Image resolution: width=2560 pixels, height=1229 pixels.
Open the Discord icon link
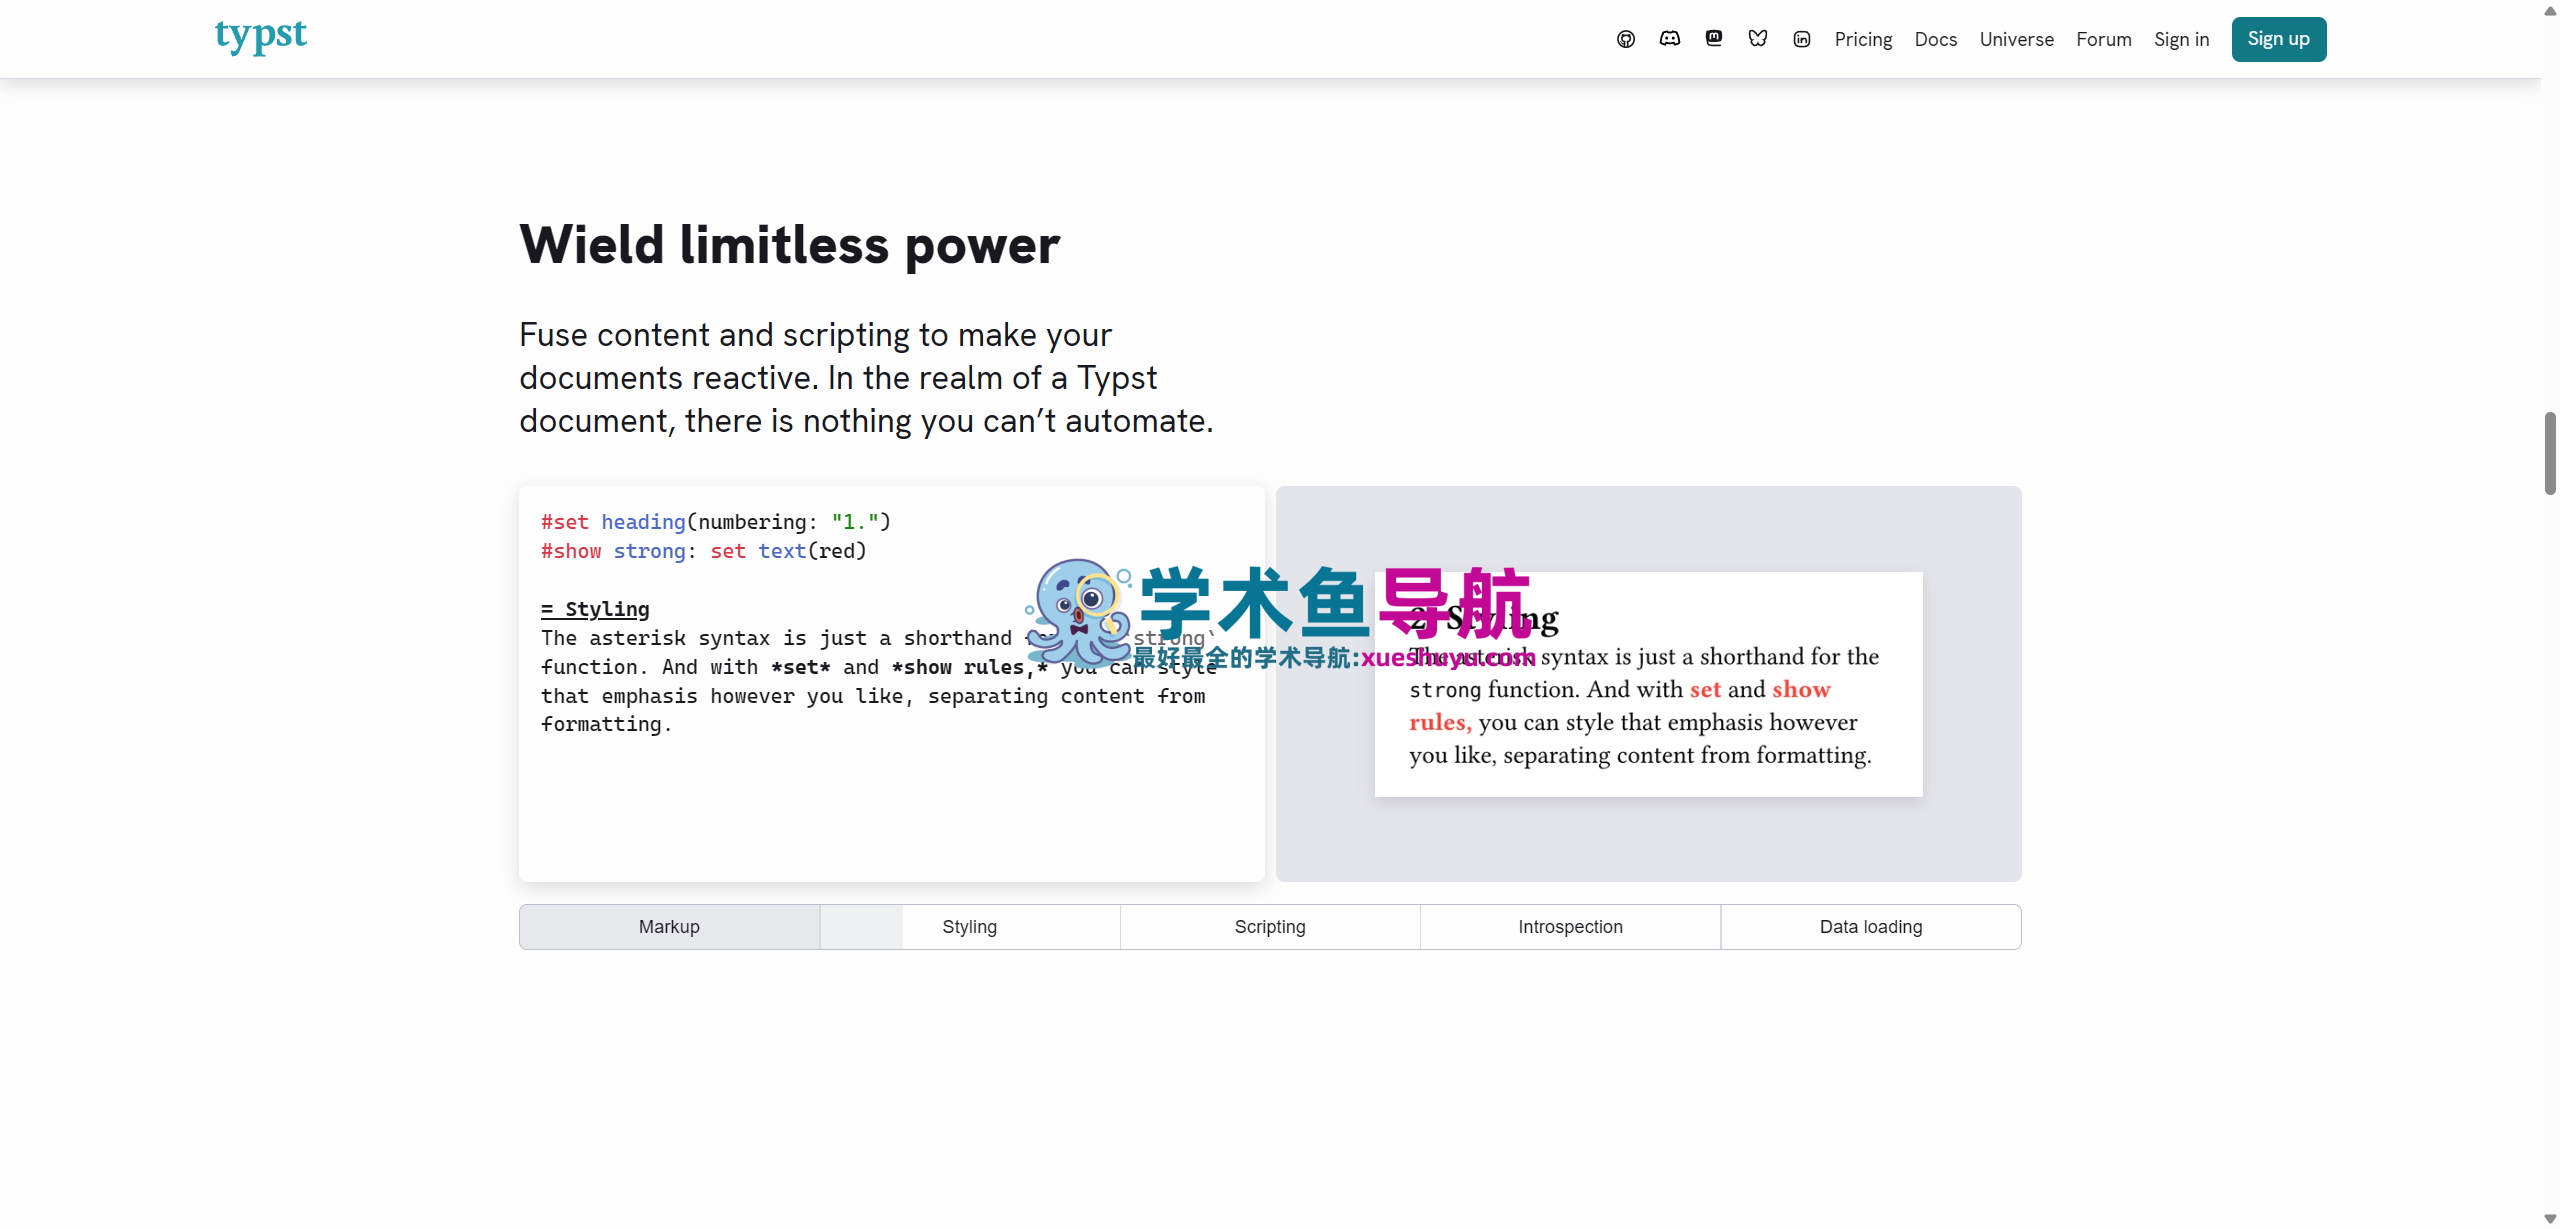pos(1670,39)
